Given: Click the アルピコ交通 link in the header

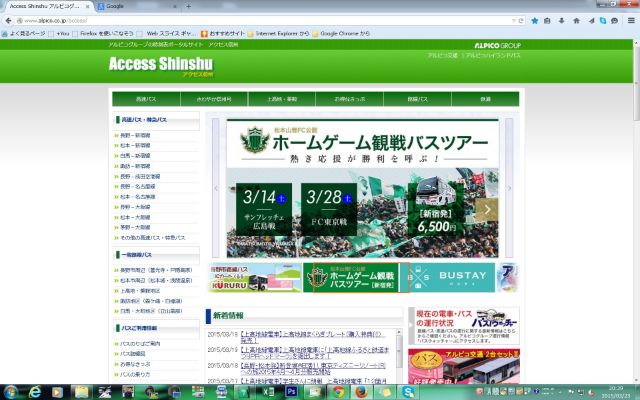Looking at the screenshot, I should click(443, 56).
